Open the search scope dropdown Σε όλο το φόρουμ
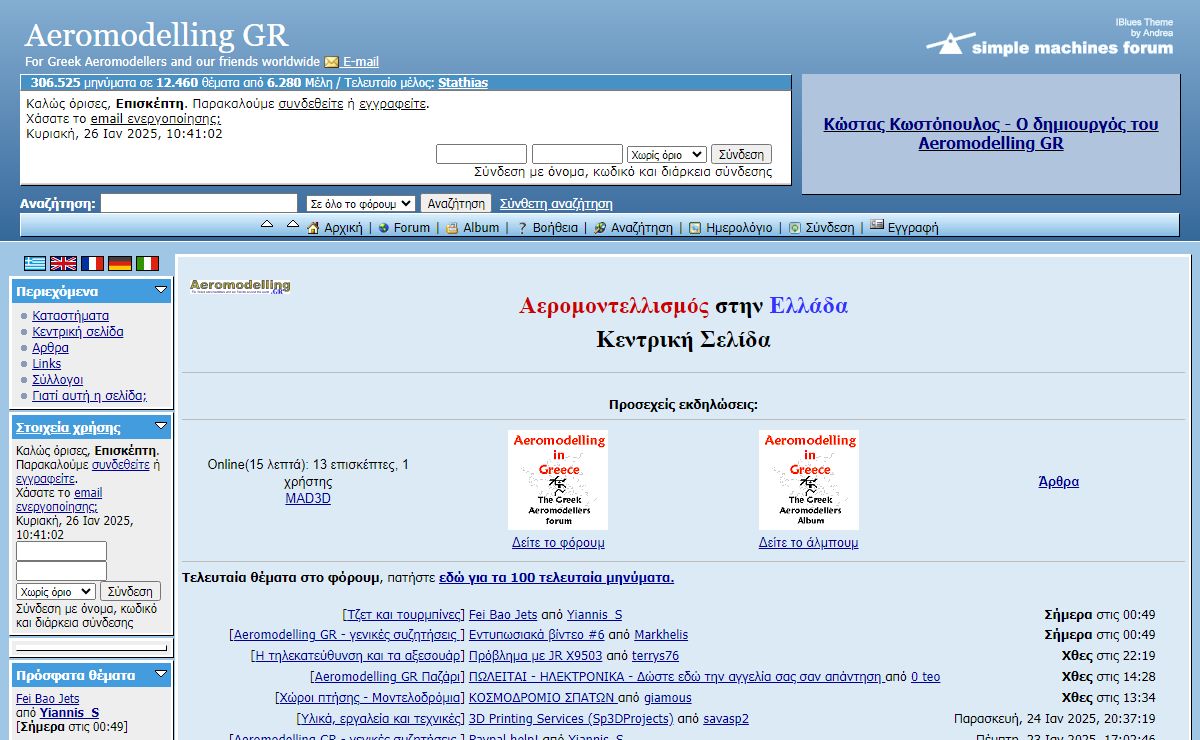 click(x=360, y=203)
